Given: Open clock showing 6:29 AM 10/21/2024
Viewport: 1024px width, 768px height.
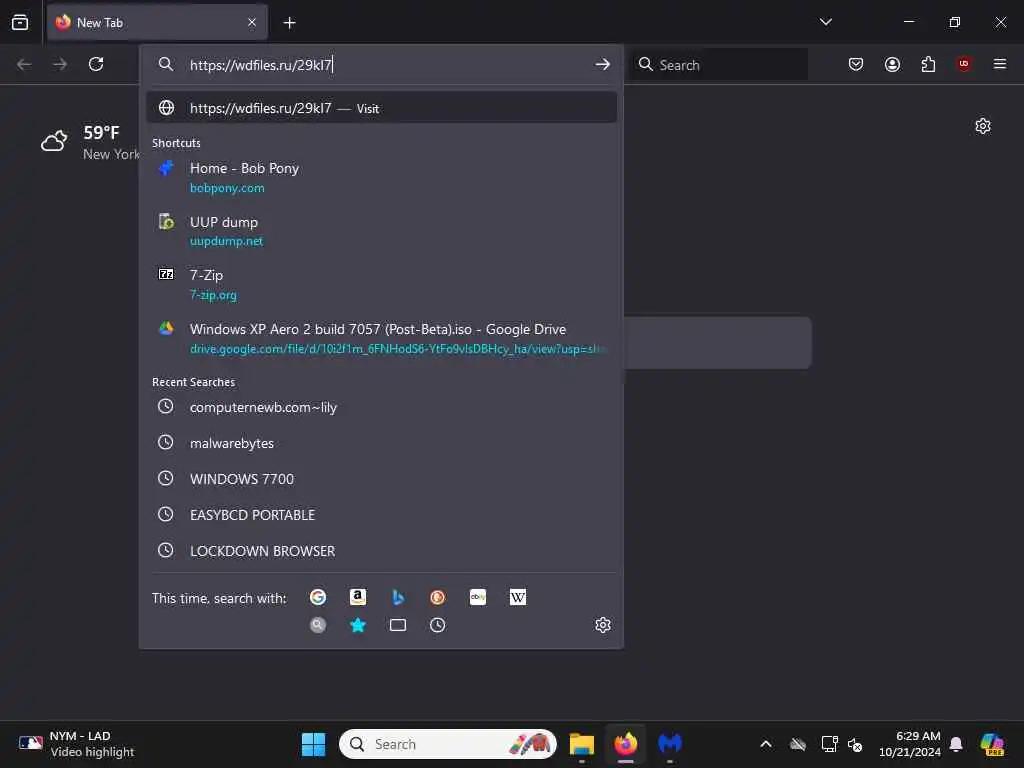Looking at the screenshot, I should point(910,744).
